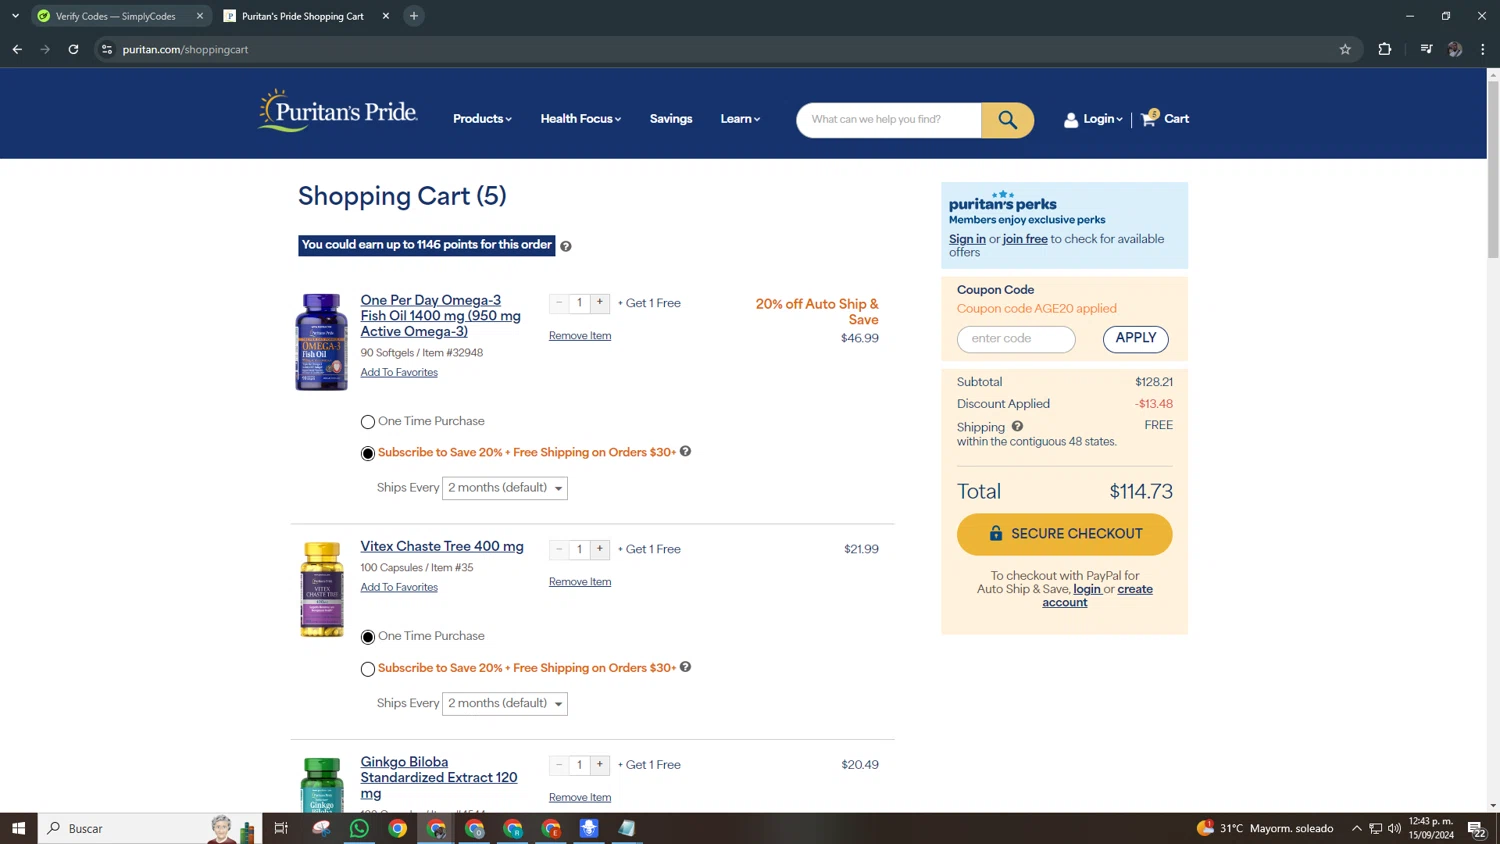Screen dimensions: 1500x844
Task: Decrease Vitex Chaste Tree quantity
Action: [x=559, y=549]
